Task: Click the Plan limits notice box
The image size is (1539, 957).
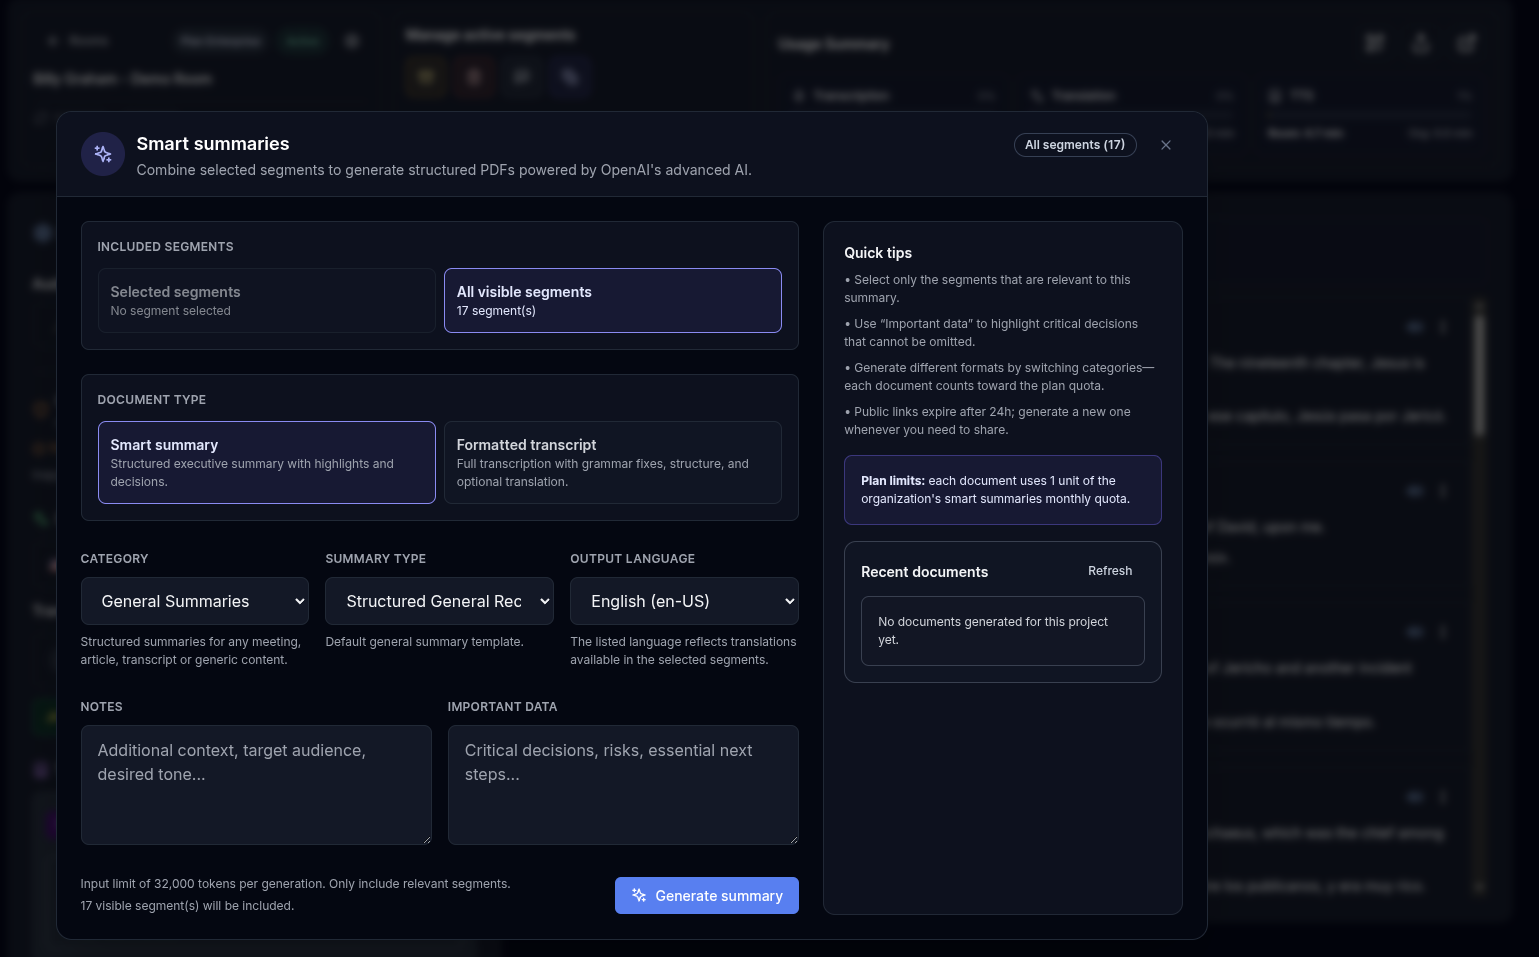Action: click(1002, 490)
